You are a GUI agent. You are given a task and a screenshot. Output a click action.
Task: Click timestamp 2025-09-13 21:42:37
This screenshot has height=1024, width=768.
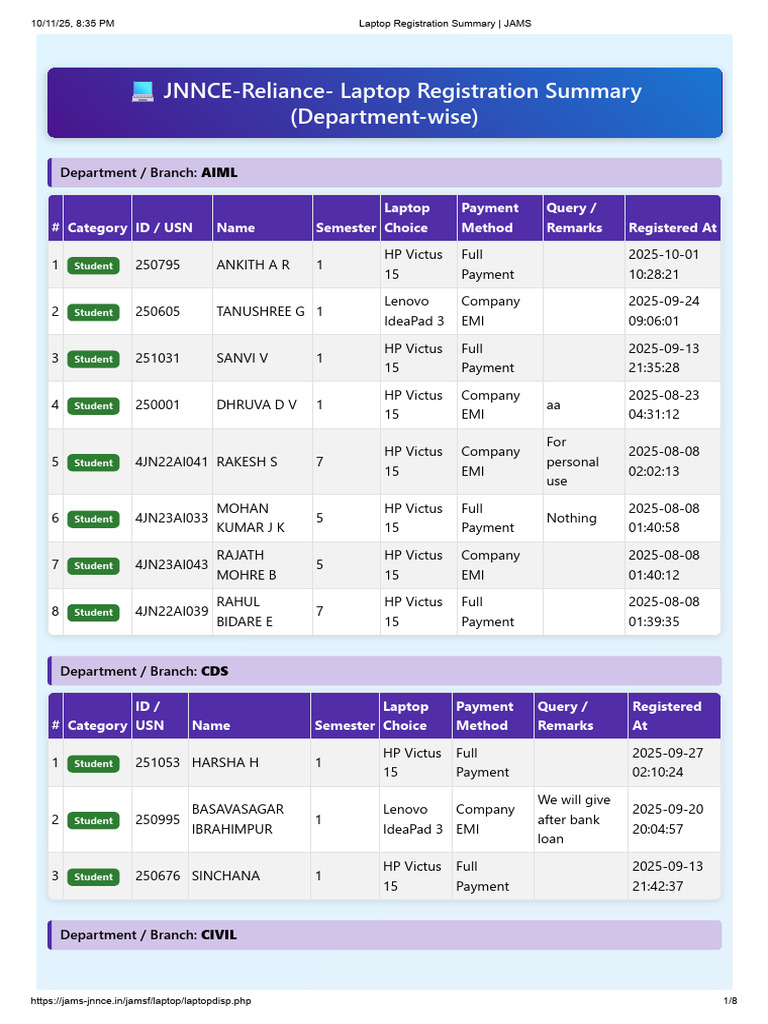click(667, 876)
